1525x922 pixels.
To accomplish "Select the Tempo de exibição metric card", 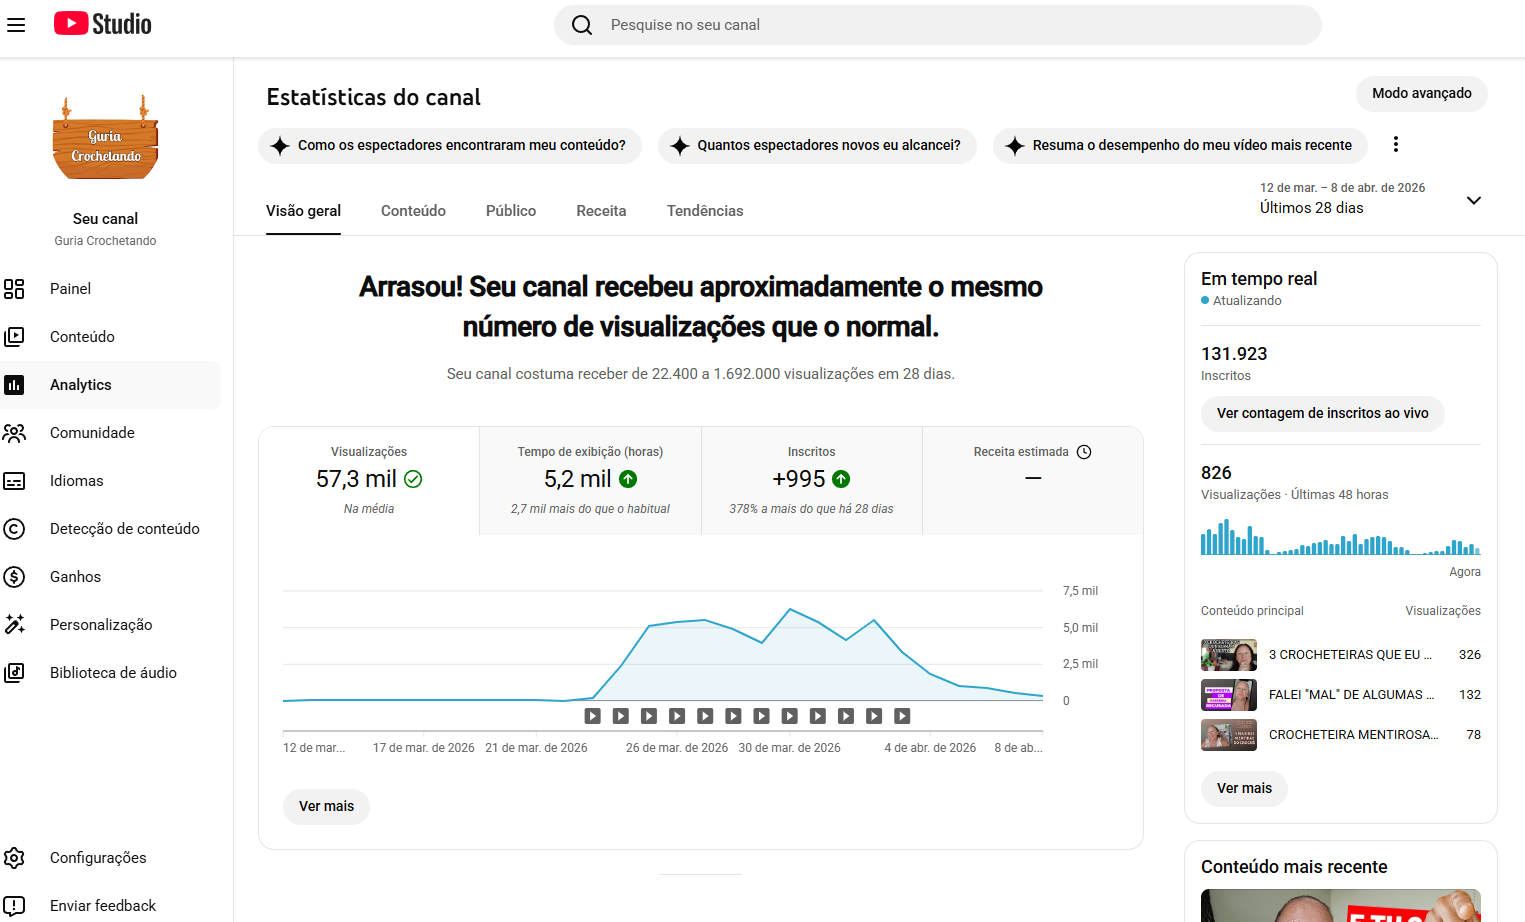I will [x=590, y=481].
